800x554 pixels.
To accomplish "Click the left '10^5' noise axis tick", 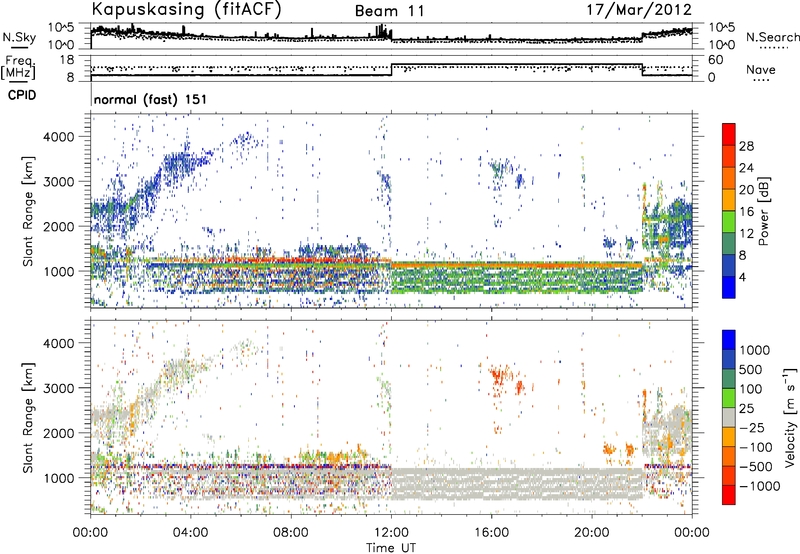I will (x=61, y=27).
